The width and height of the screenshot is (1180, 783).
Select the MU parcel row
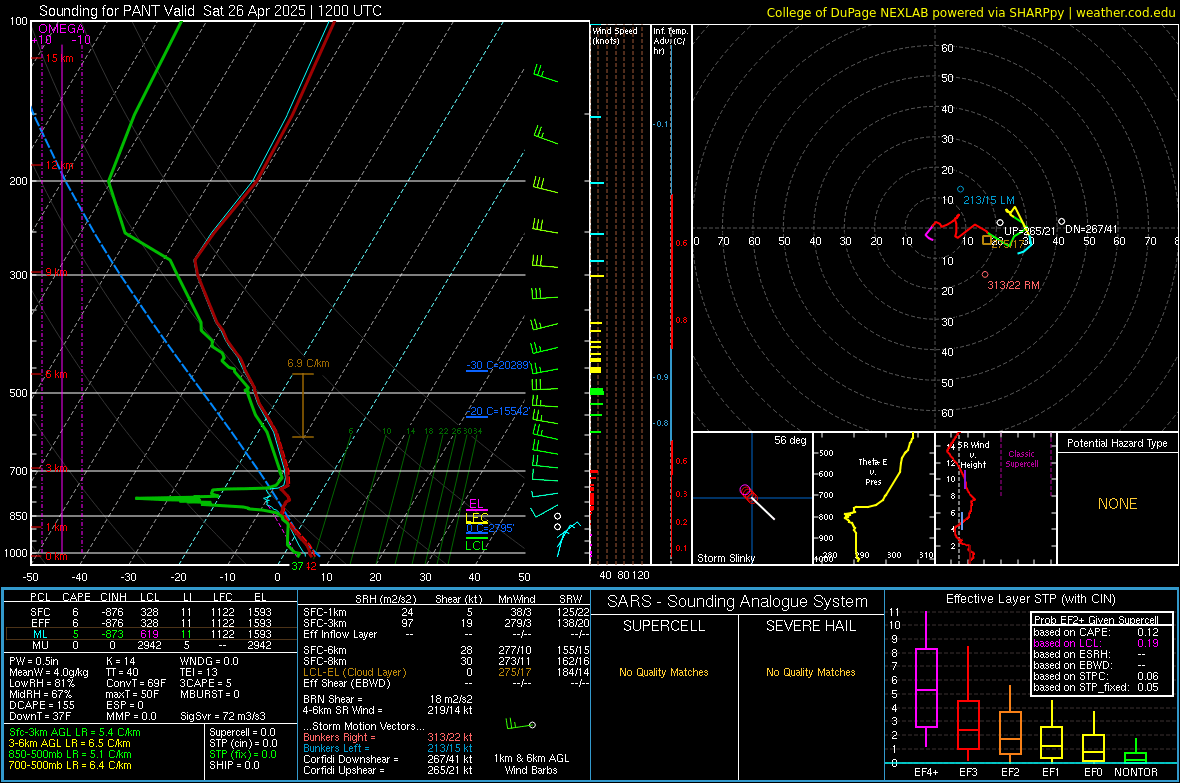point(150,645)
